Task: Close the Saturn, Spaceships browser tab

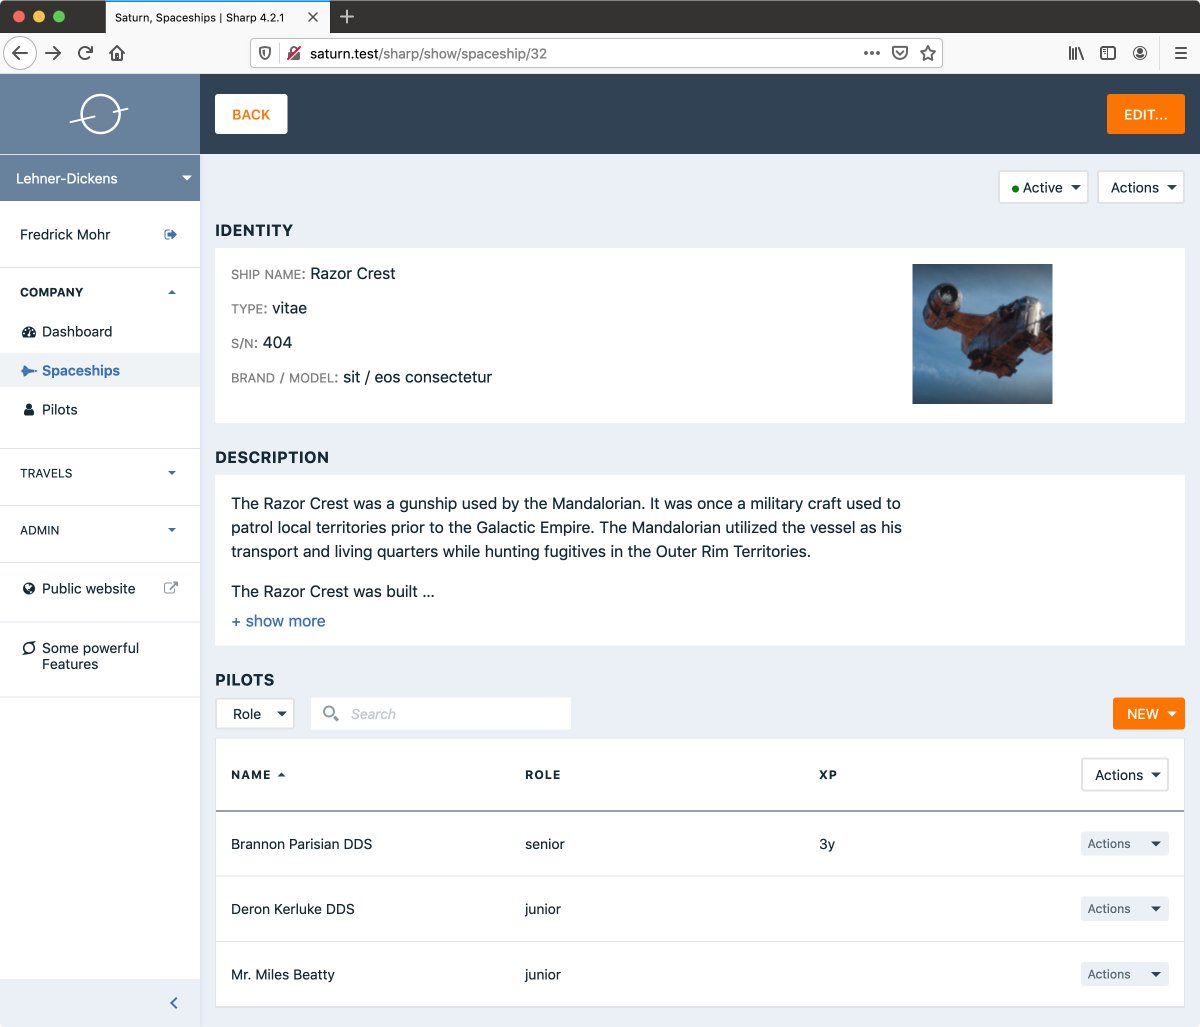Action: point(313,17)
